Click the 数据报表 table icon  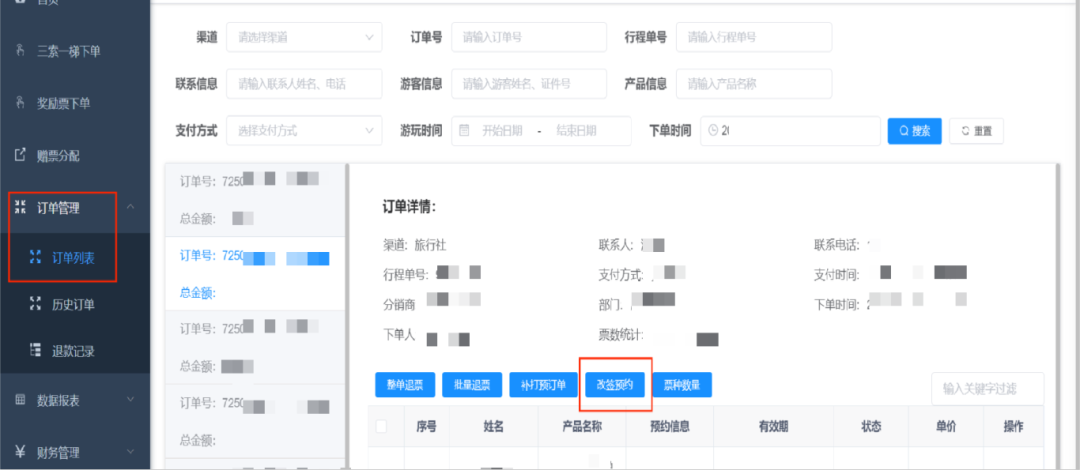click(20, 400)
